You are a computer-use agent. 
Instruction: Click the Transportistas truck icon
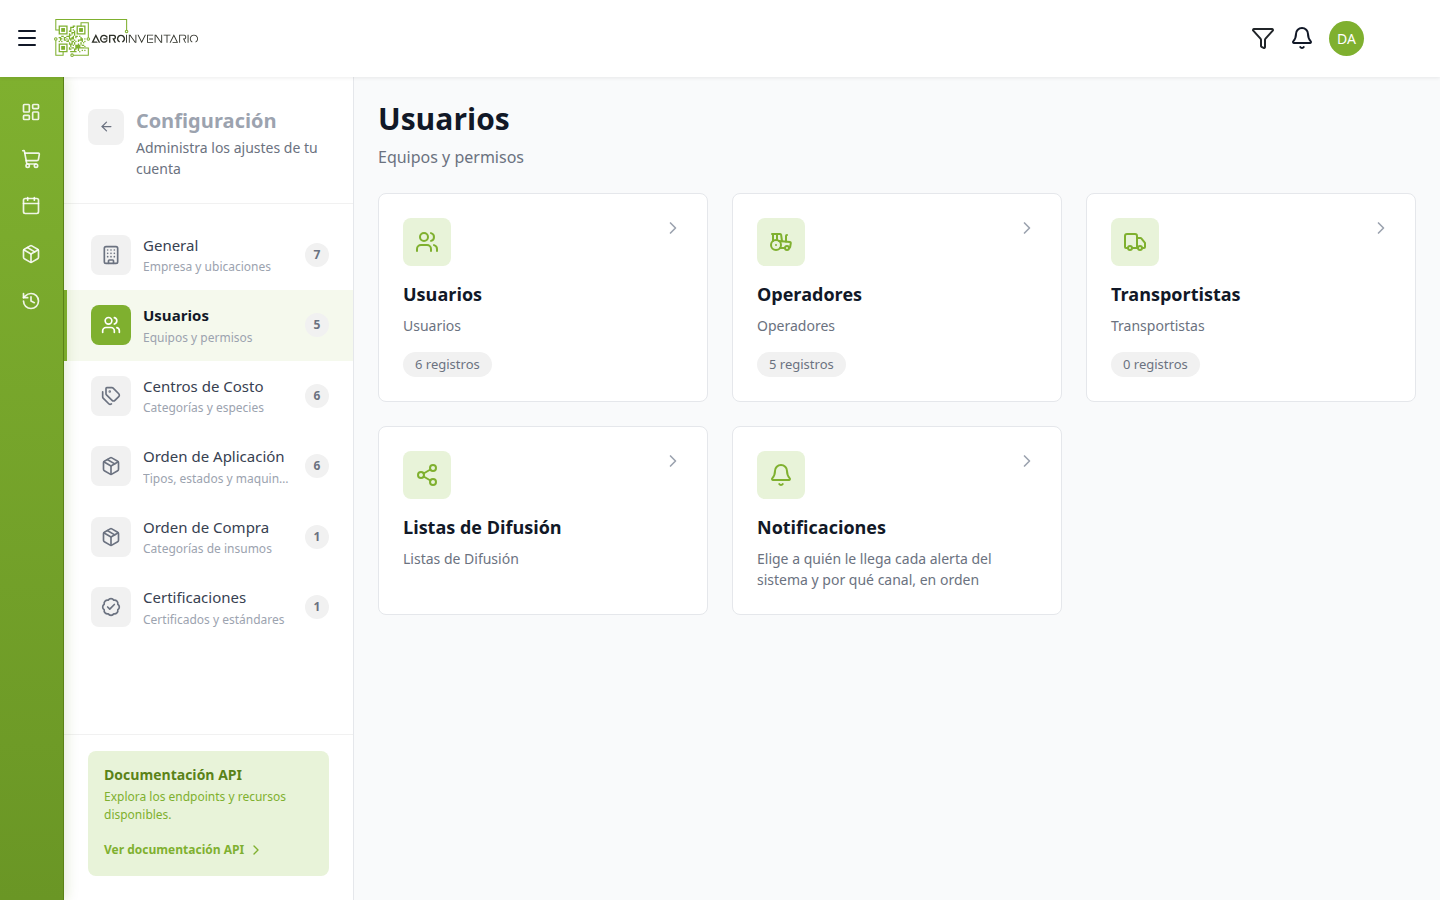tap(1135, 242)
